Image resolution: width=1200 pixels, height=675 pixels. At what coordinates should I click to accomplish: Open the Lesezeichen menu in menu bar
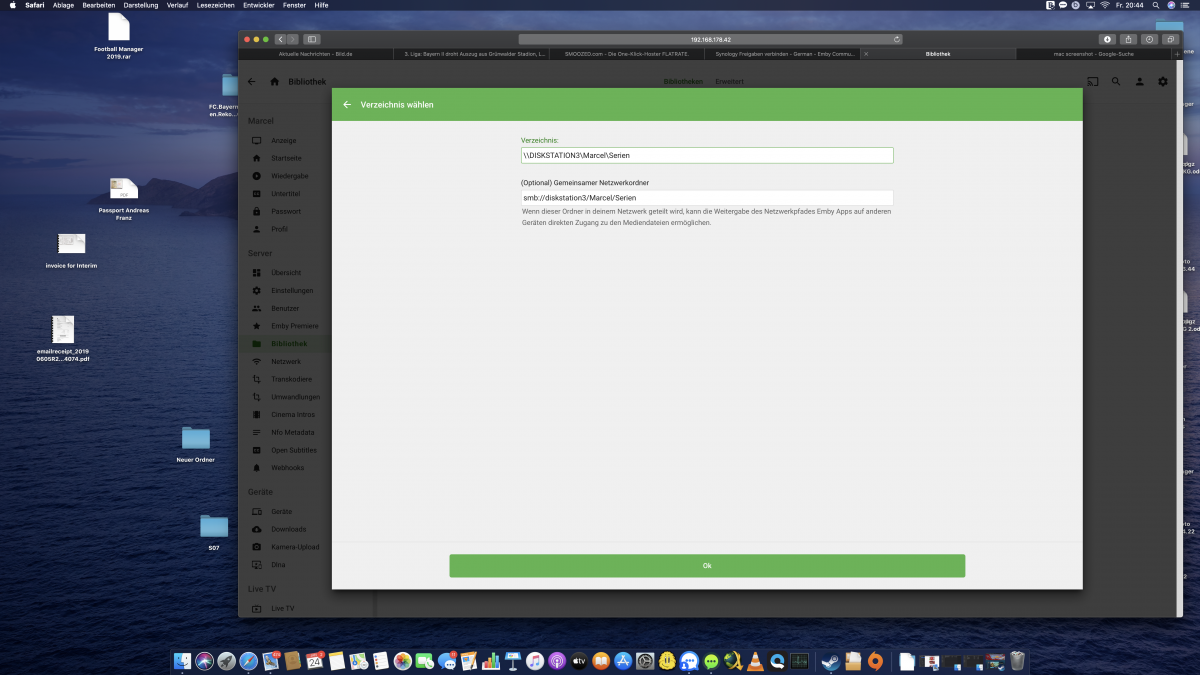tap(214, 5)
